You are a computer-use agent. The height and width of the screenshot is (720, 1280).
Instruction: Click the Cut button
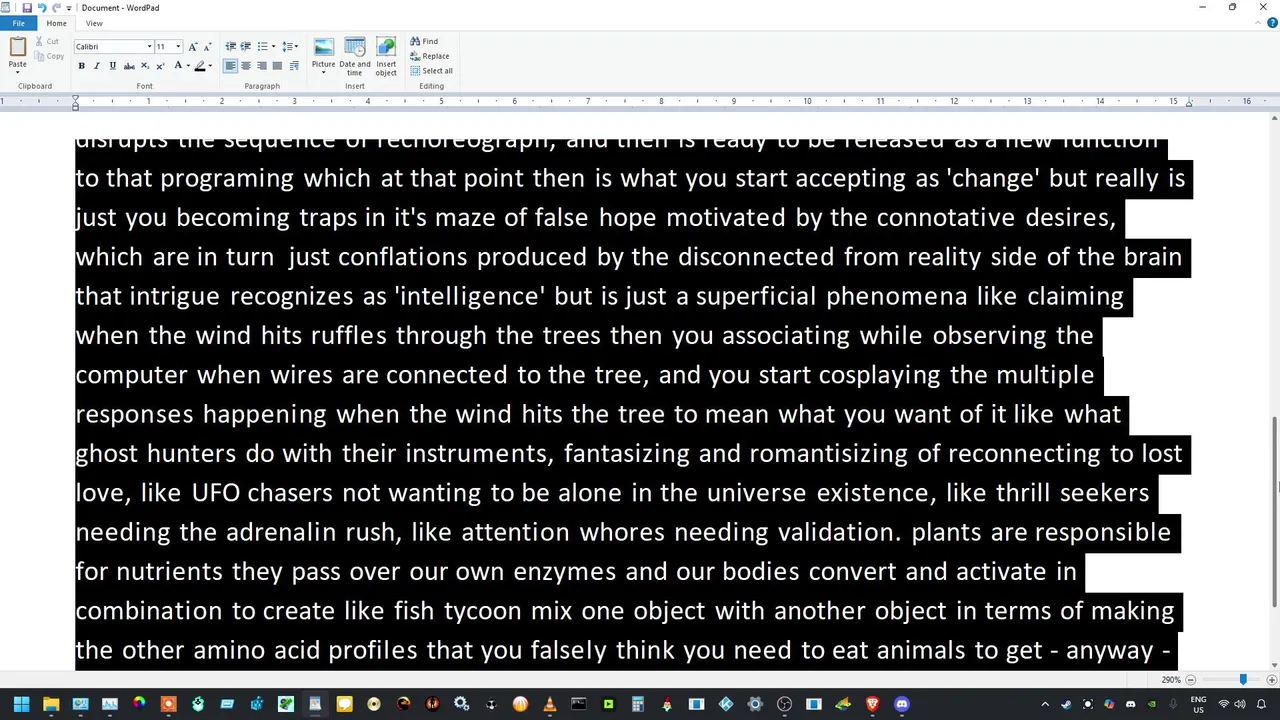tap(47, 41)
